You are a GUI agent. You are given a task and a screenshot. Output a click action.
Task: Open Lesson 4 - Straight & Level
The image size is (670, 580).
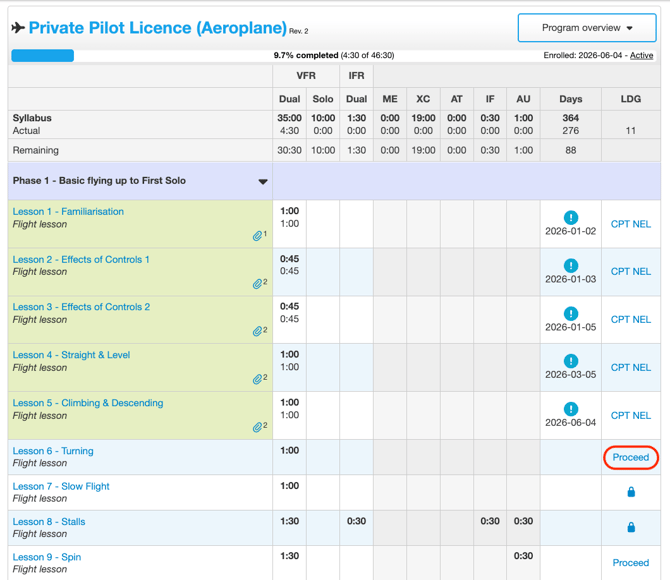point(71,355)
